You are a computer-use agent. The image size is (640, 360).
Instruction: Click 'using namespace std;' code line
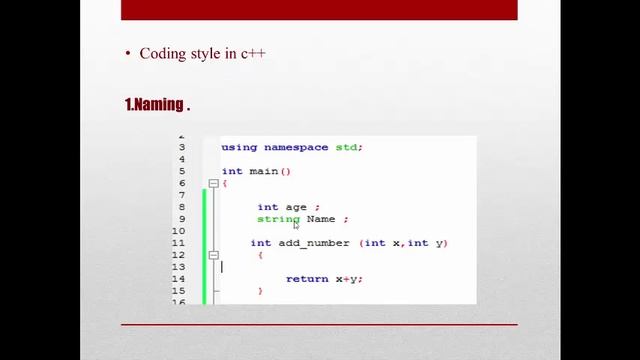[x=292, y=147]
